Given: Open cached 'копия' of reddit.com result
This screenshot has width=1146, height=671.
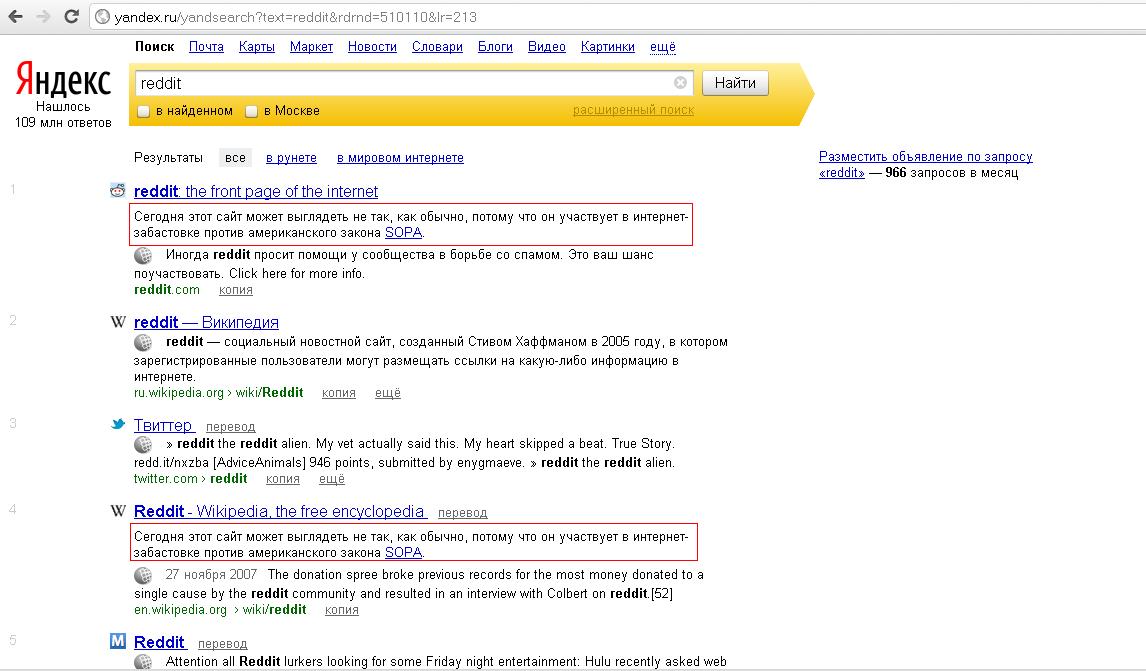Looking at the screenshot, I should [x=236, y=289].
